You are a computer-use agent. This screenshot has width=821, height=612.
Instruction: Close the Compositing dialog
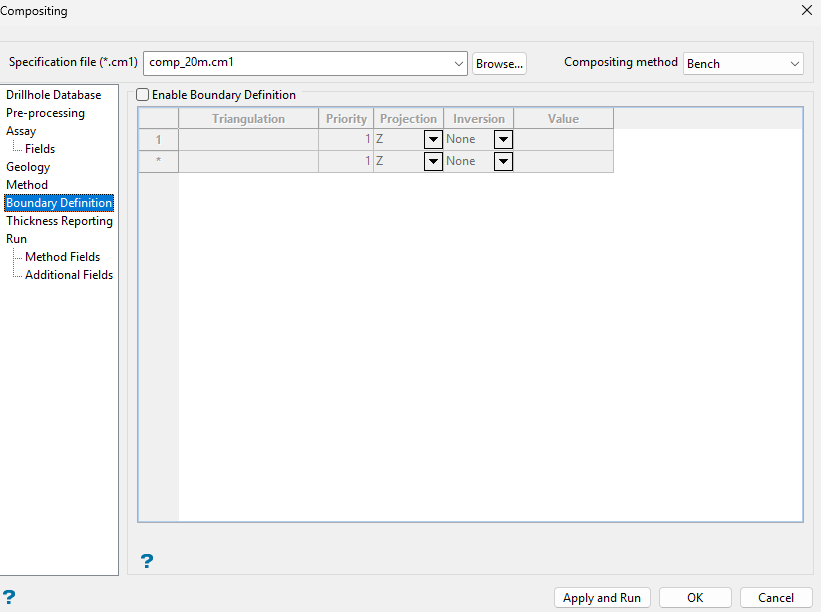click(x=806, y=10)
